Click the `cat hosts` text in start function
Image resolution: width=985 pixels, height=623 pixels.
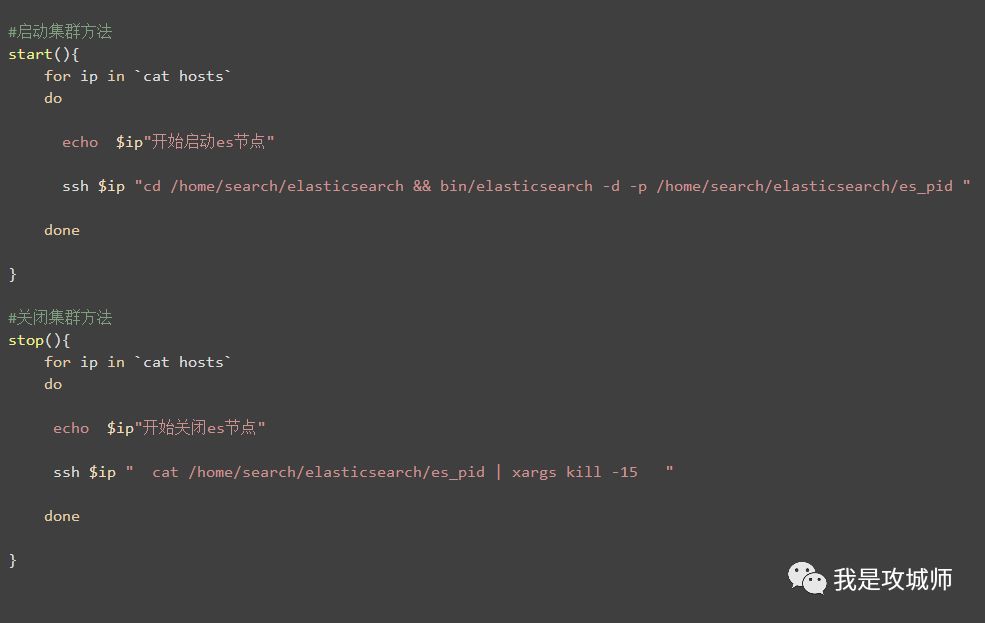click(x=183, y=76)
